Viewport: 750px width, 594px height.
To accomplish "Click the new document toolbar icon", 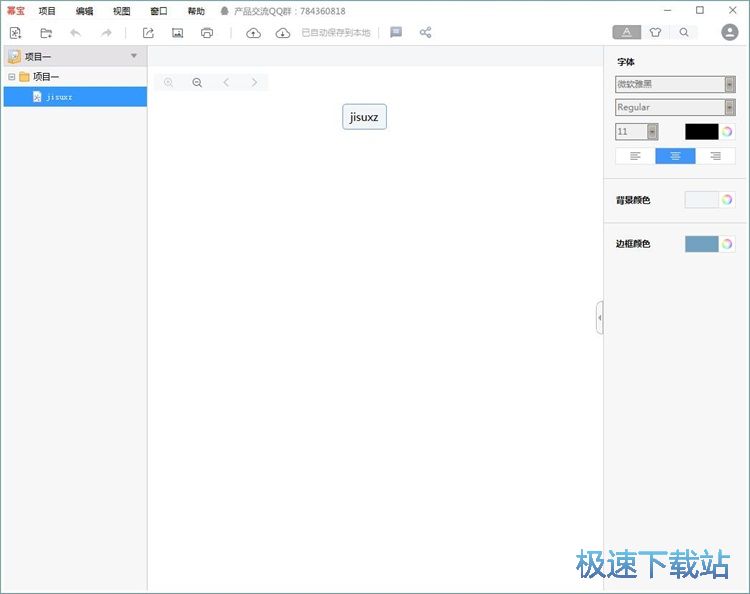I will pos(16,33).
